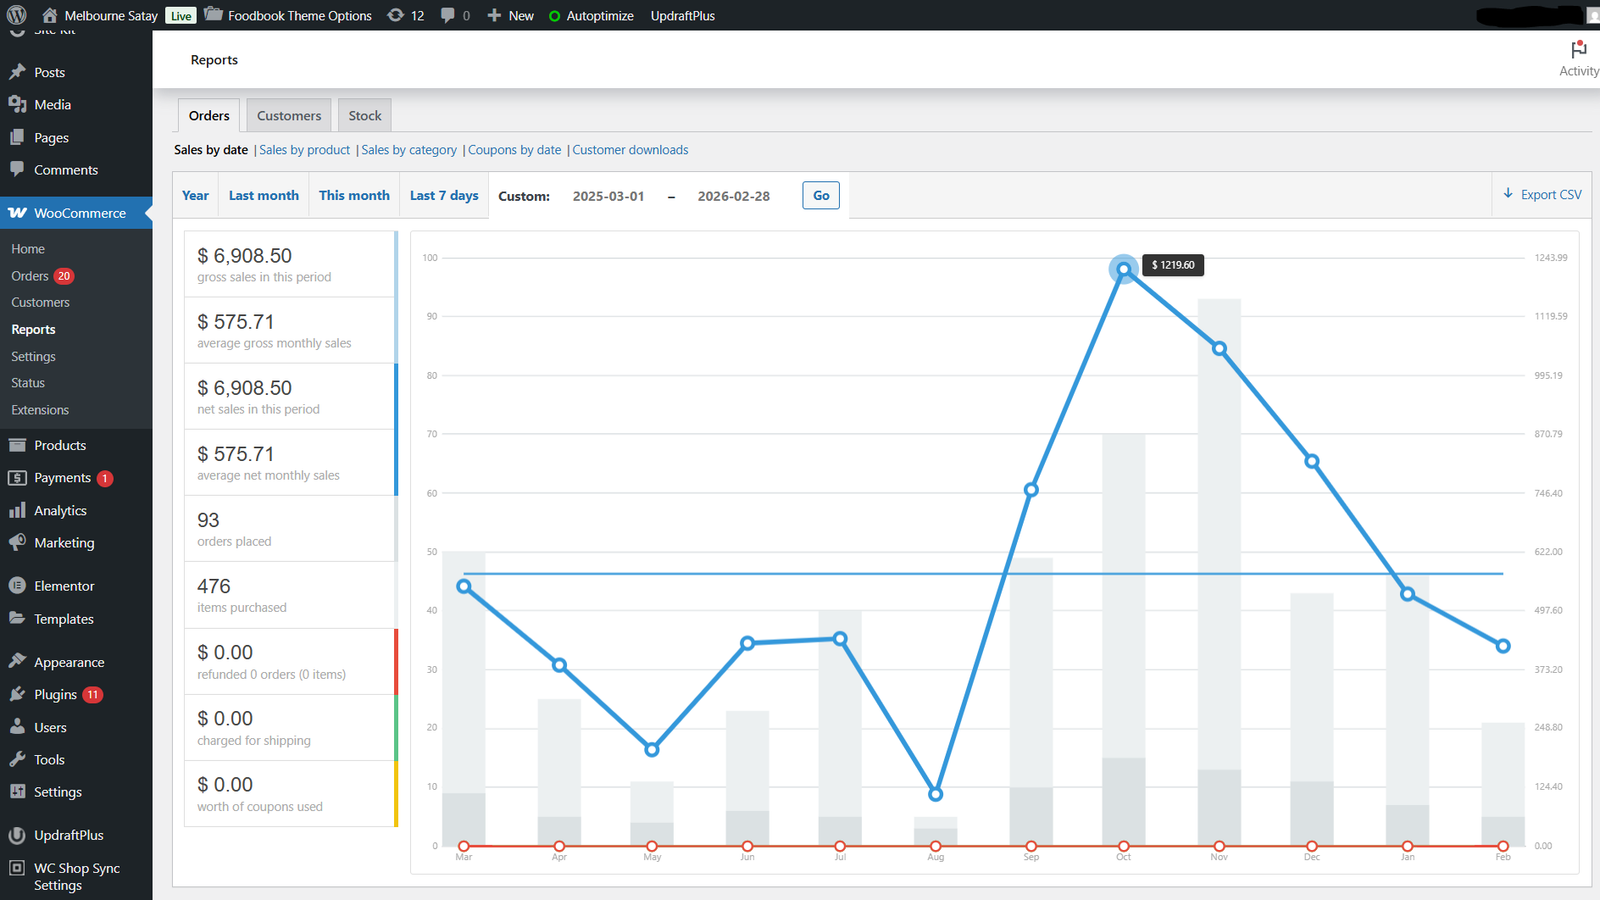1600x900 pixels.
Task: Open the updates icon showing 12
Action: click(396, 15)
